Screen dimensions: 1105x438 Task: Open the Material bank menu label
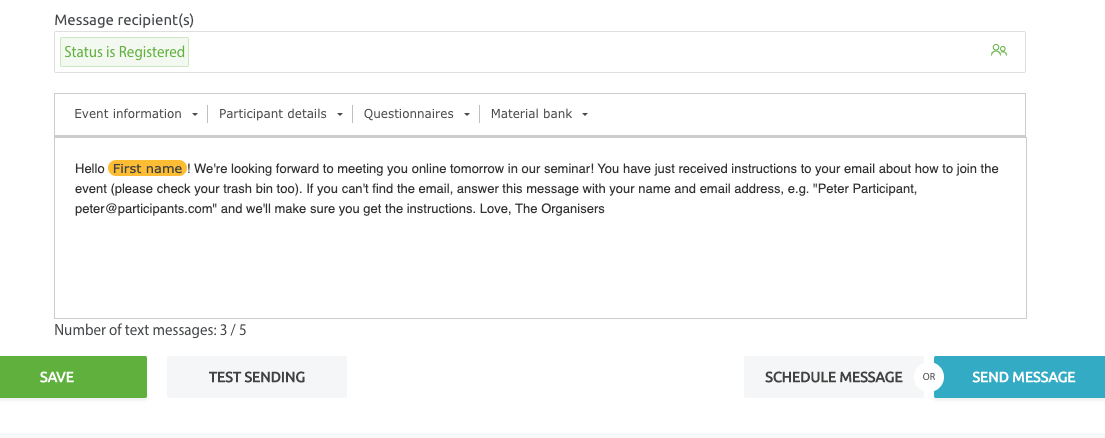(531, 114)
